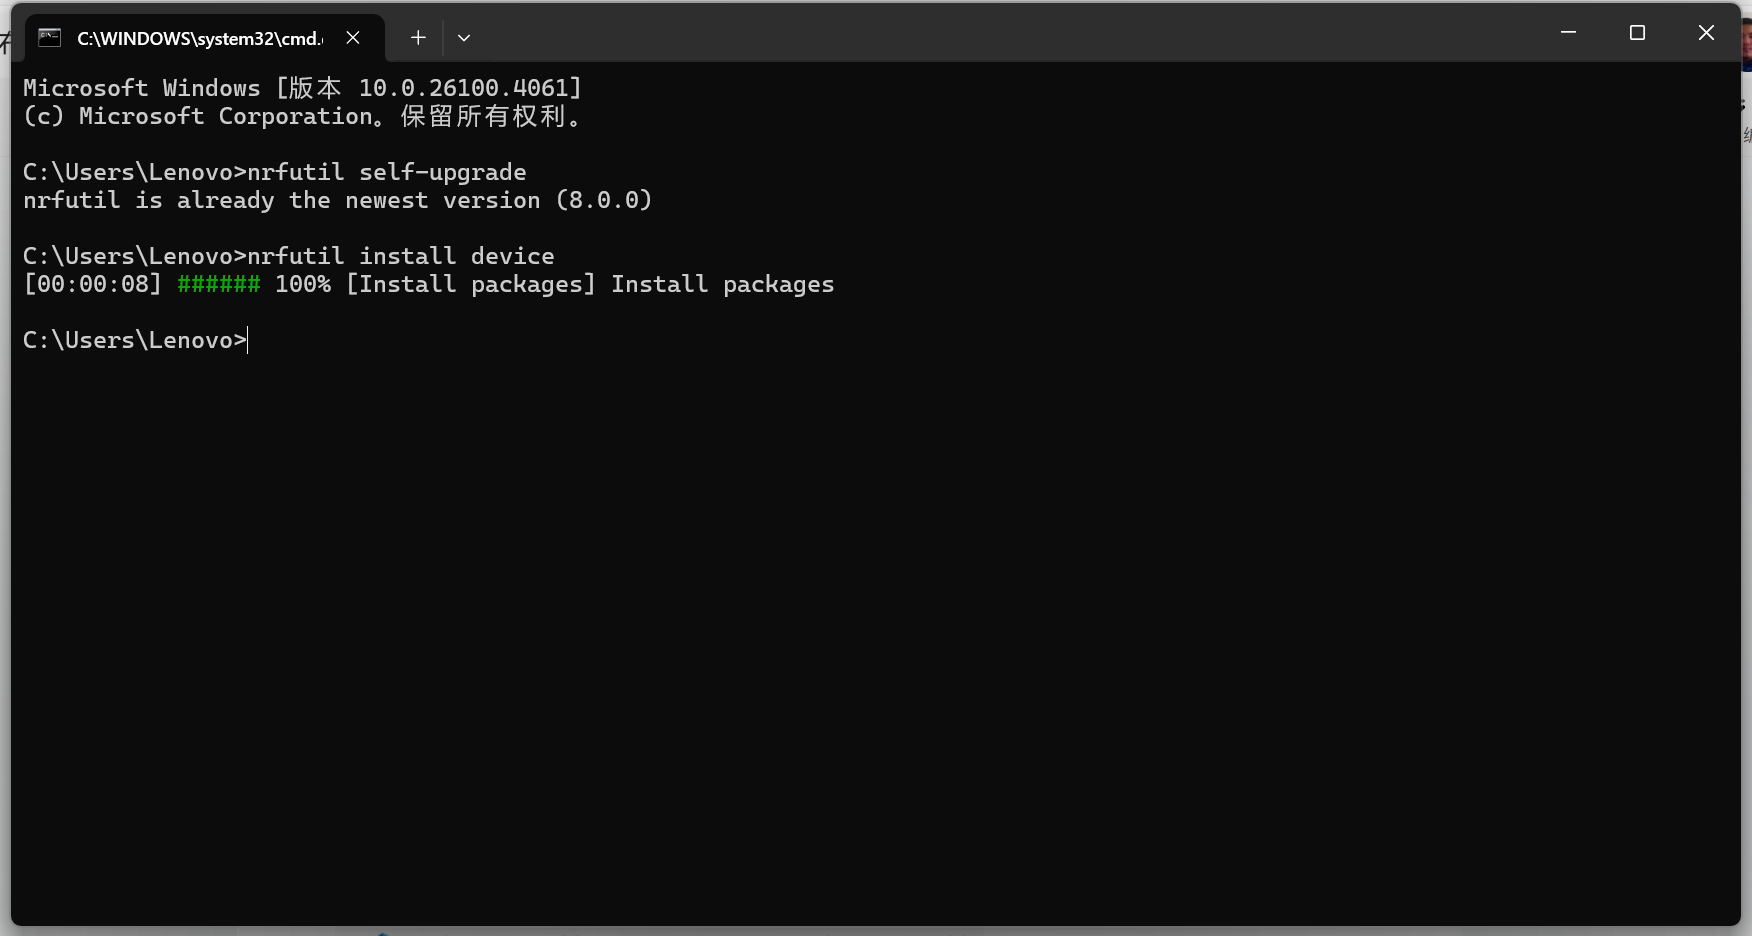
Task: Minimize the terminal window
Action: click(x=1566, y=32)
